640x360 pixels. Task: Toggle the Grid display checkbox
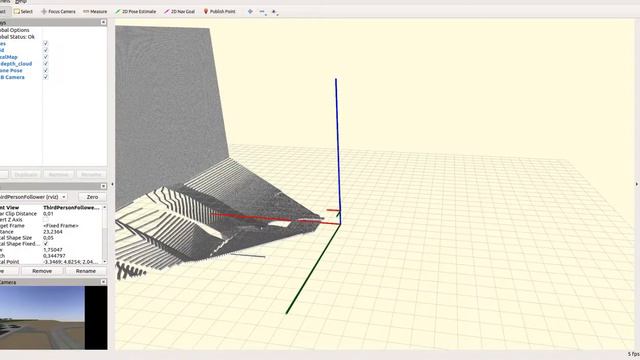pyautogui.click(x=45, y=50)
